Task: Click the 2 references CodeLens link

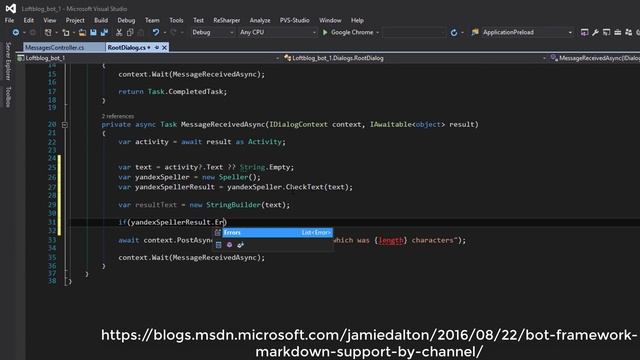Action: 118,116
